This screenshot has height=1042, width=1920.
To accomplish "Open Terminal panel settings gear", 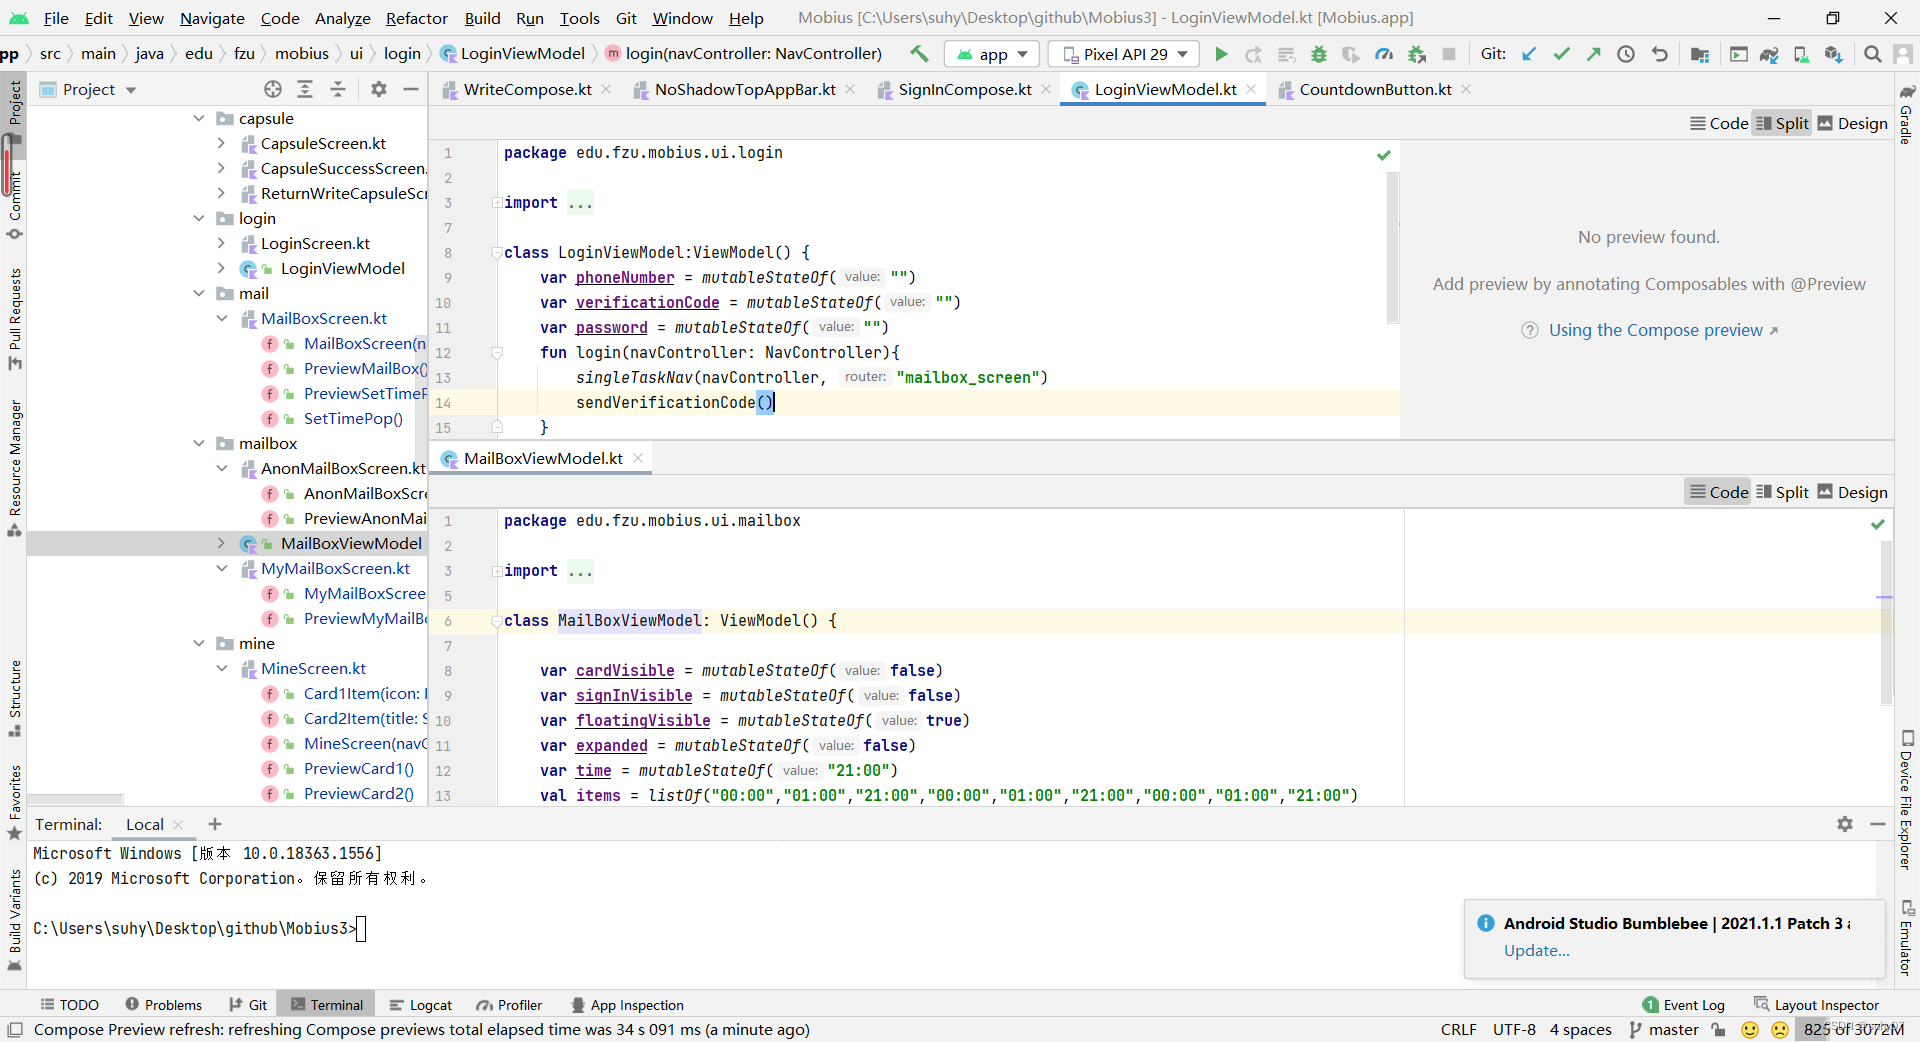I will pos(1845,824).
